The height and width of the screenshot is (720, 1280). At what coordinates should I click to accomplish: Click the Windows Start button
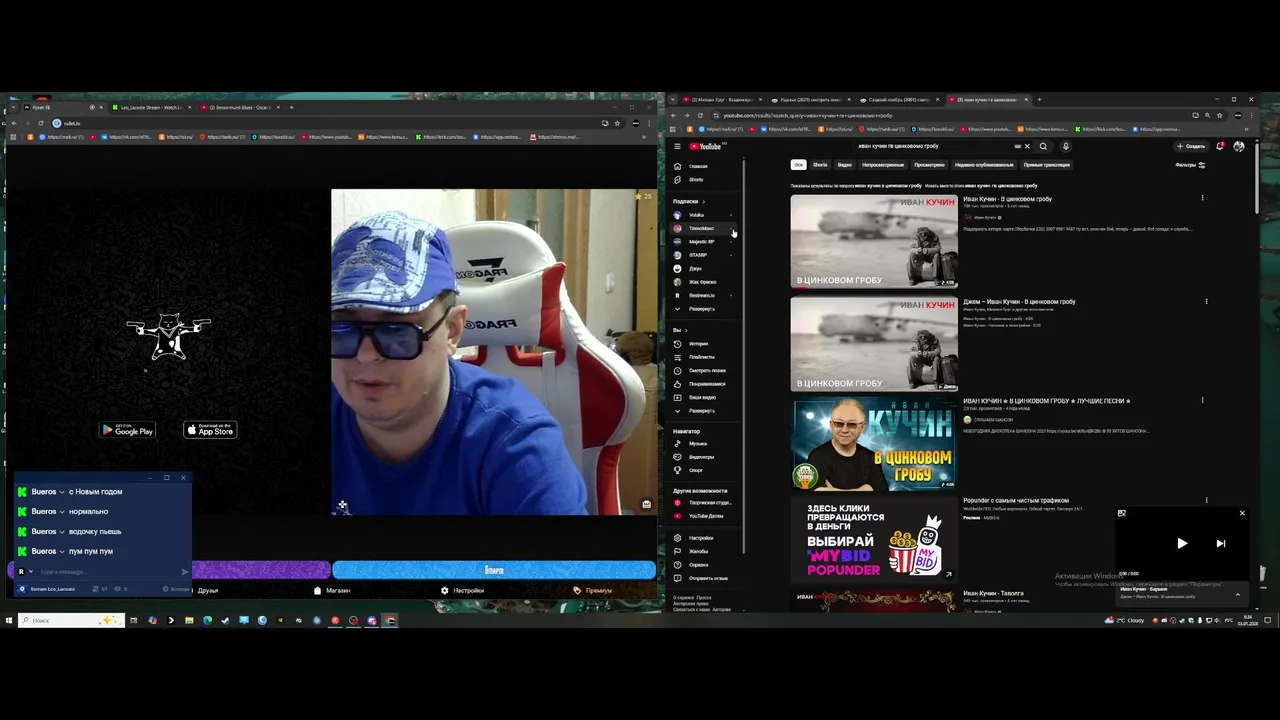[x=9, y=620]
